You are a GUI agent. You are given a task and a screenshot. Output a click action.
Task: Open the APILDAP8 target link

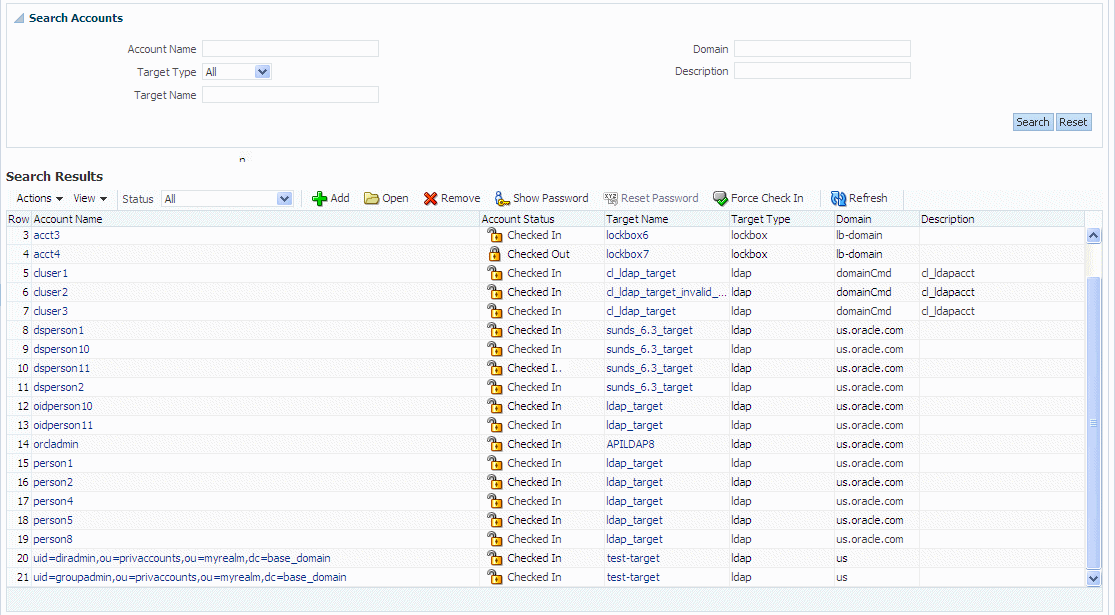click(x=630, y=444)
